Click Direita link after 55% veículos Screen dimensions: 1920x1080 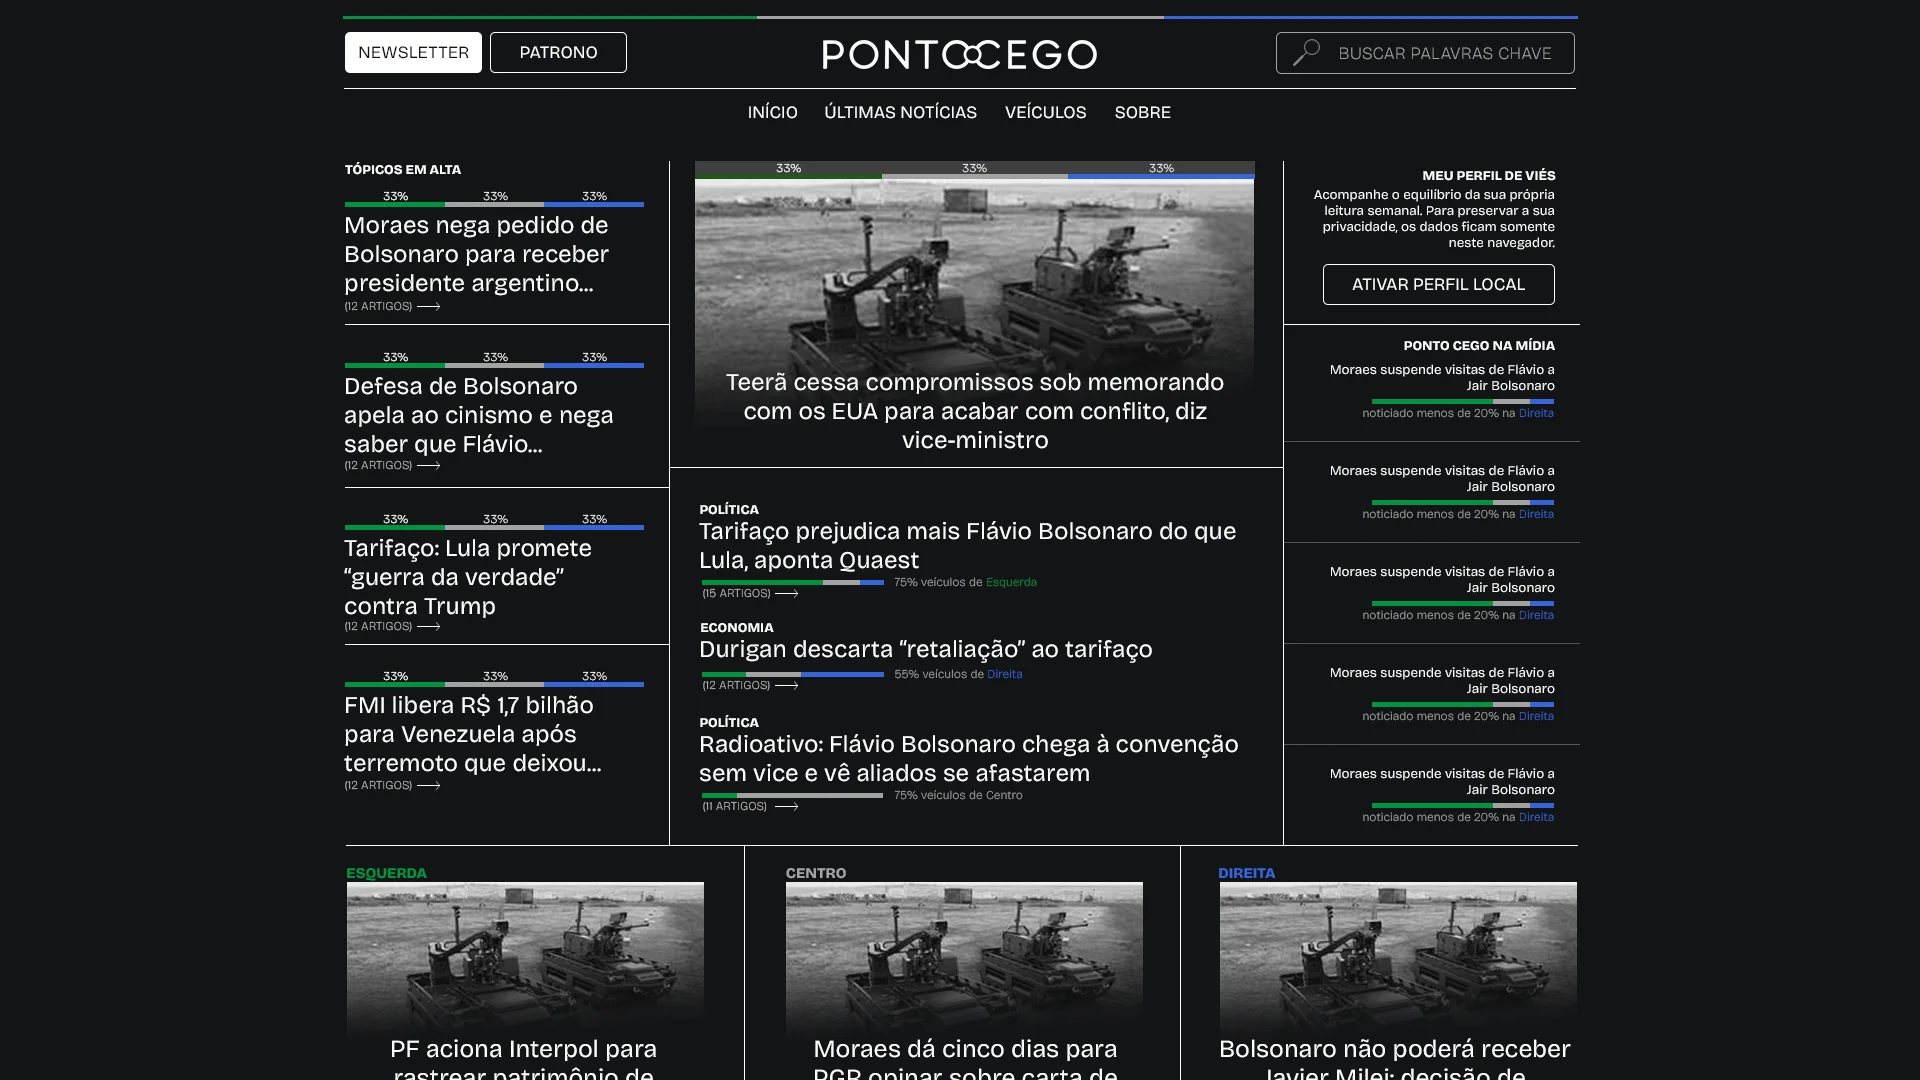(x=1005, y=675)
